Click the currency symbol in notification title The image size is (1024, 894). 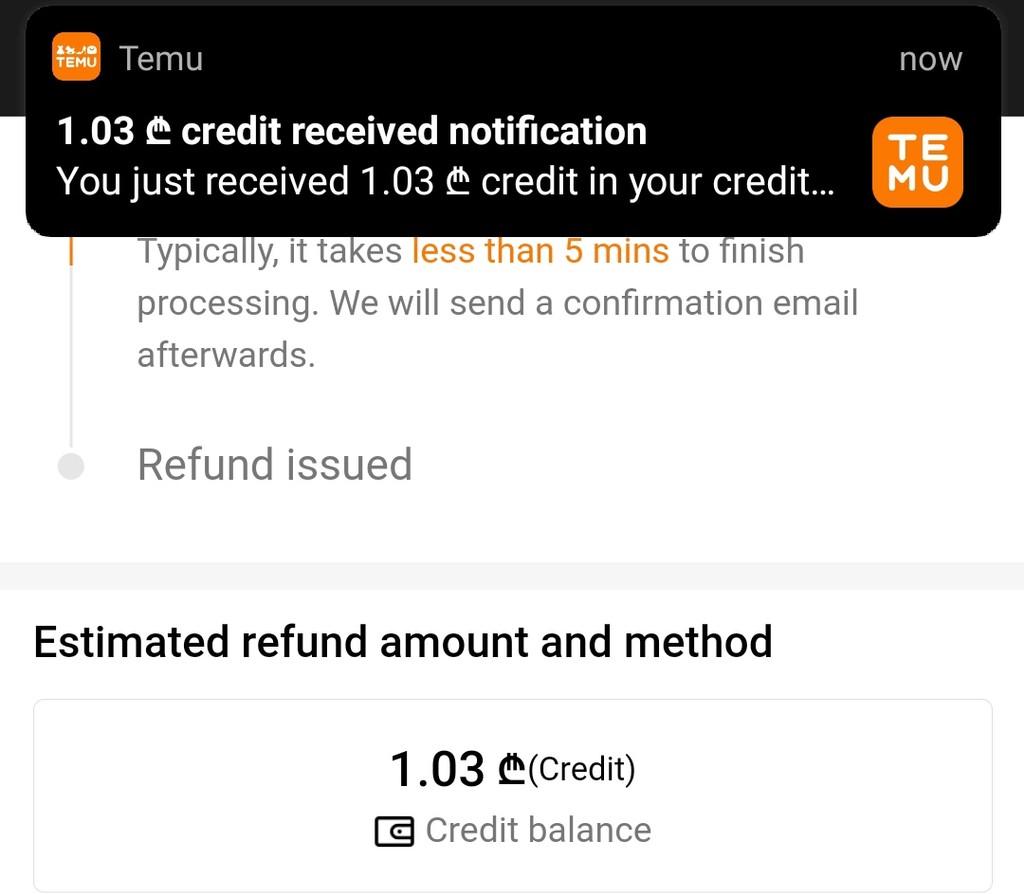[x=160, y=132]
